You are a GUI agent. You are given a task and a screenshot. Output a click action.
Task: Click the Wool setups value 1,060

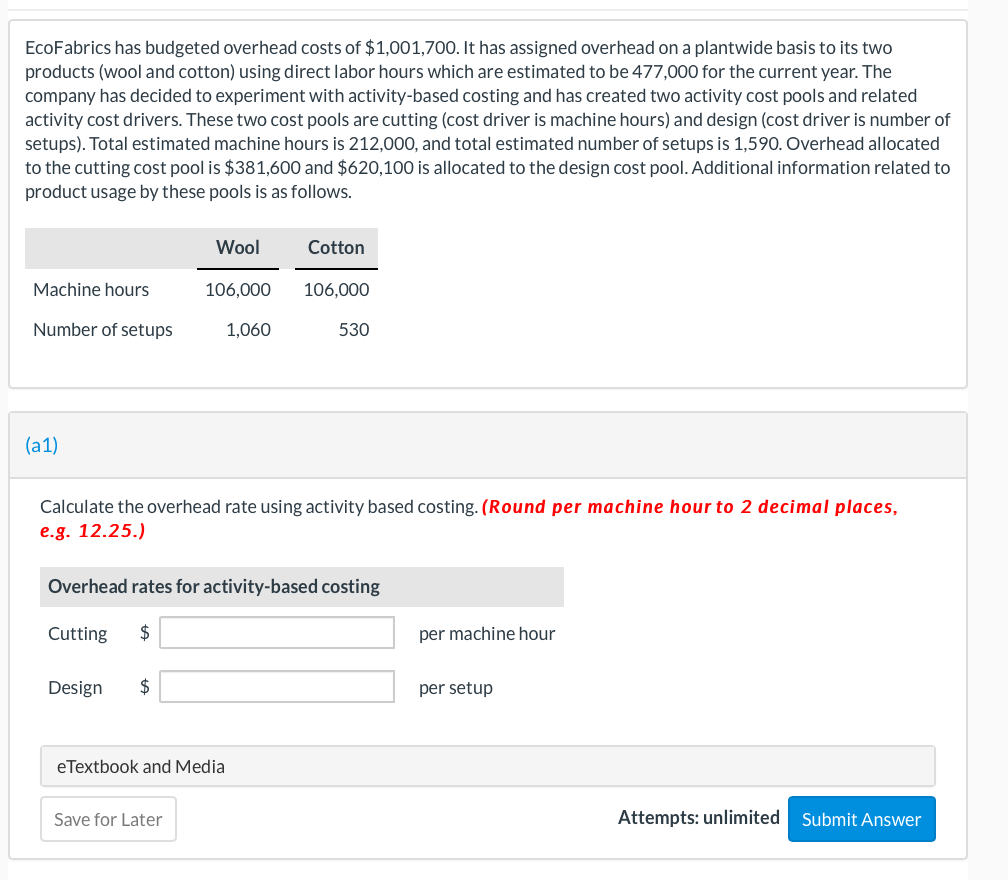(x=248, y=329)
